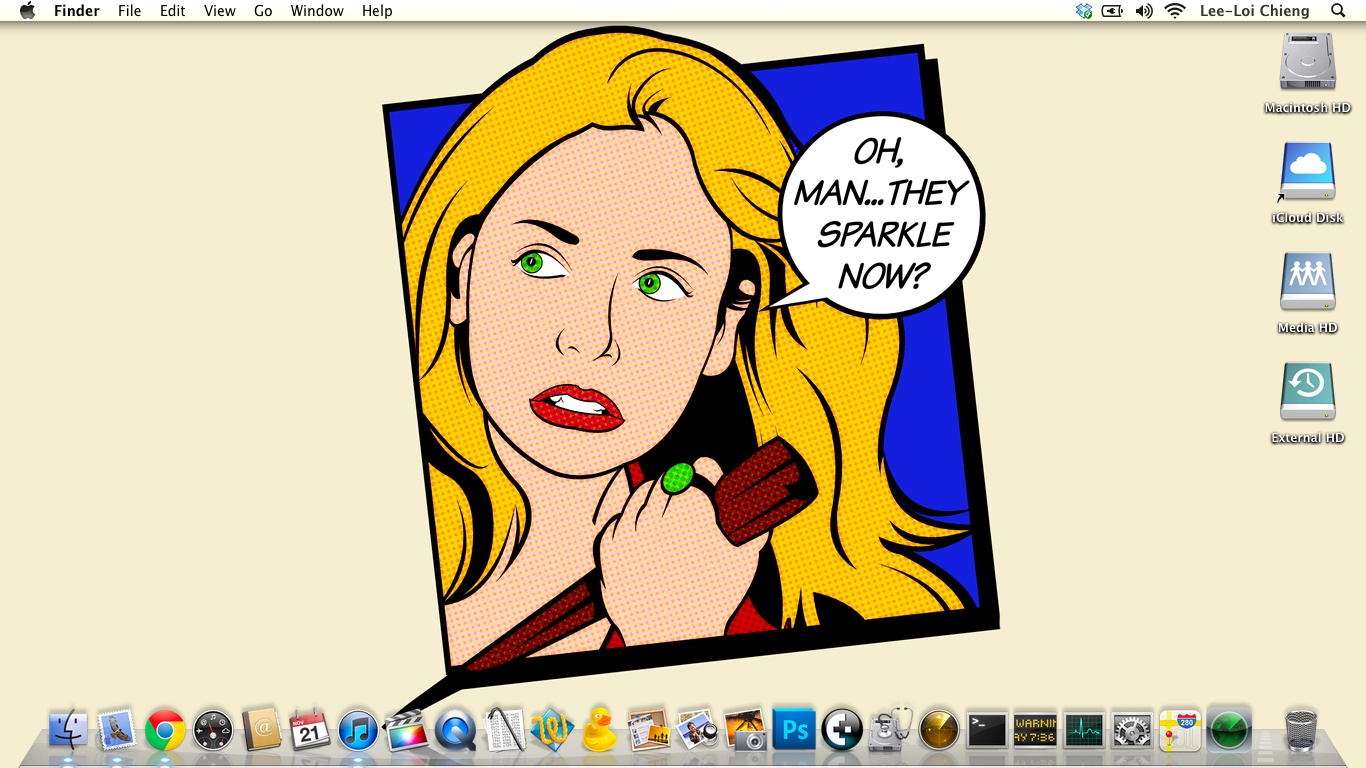Open the Edit menu
Screen dimensions: 1366x768
coord(172,11)
